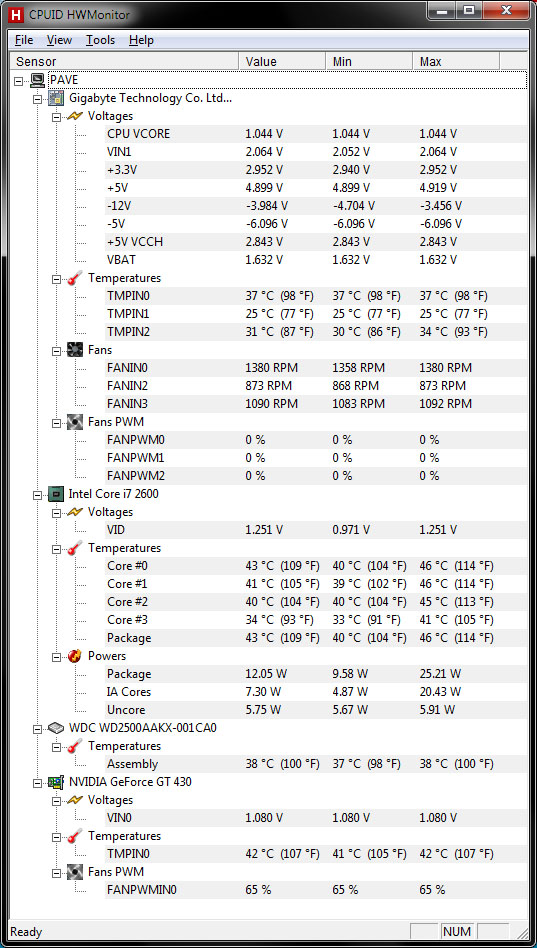Image resolution: width=537 pixels, height=948 pixels.
Task: Click the Max column header
Action: point(456,61)
